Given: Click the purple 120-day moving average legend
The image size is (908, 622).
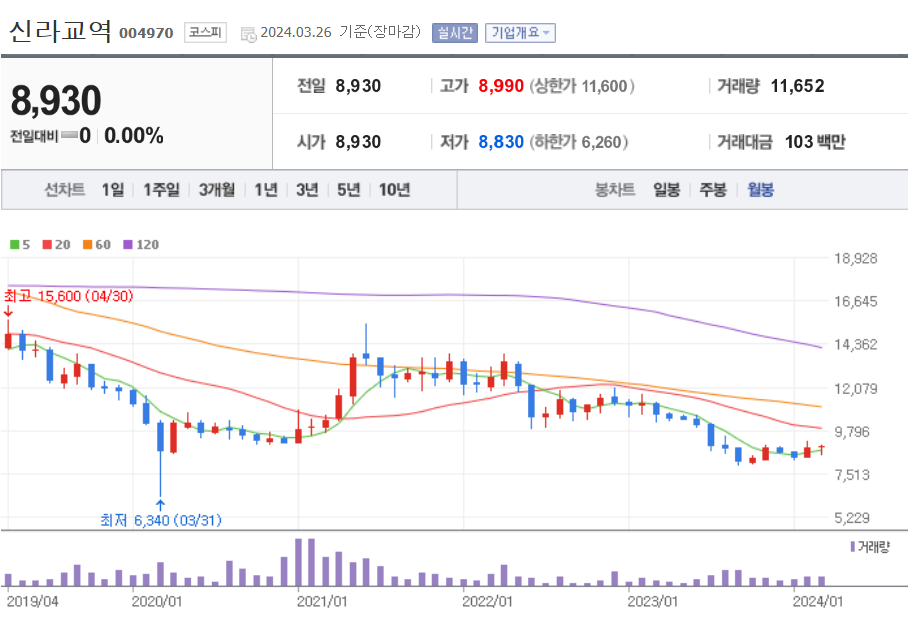Looking at the screenshot, I should click(141, 244).
